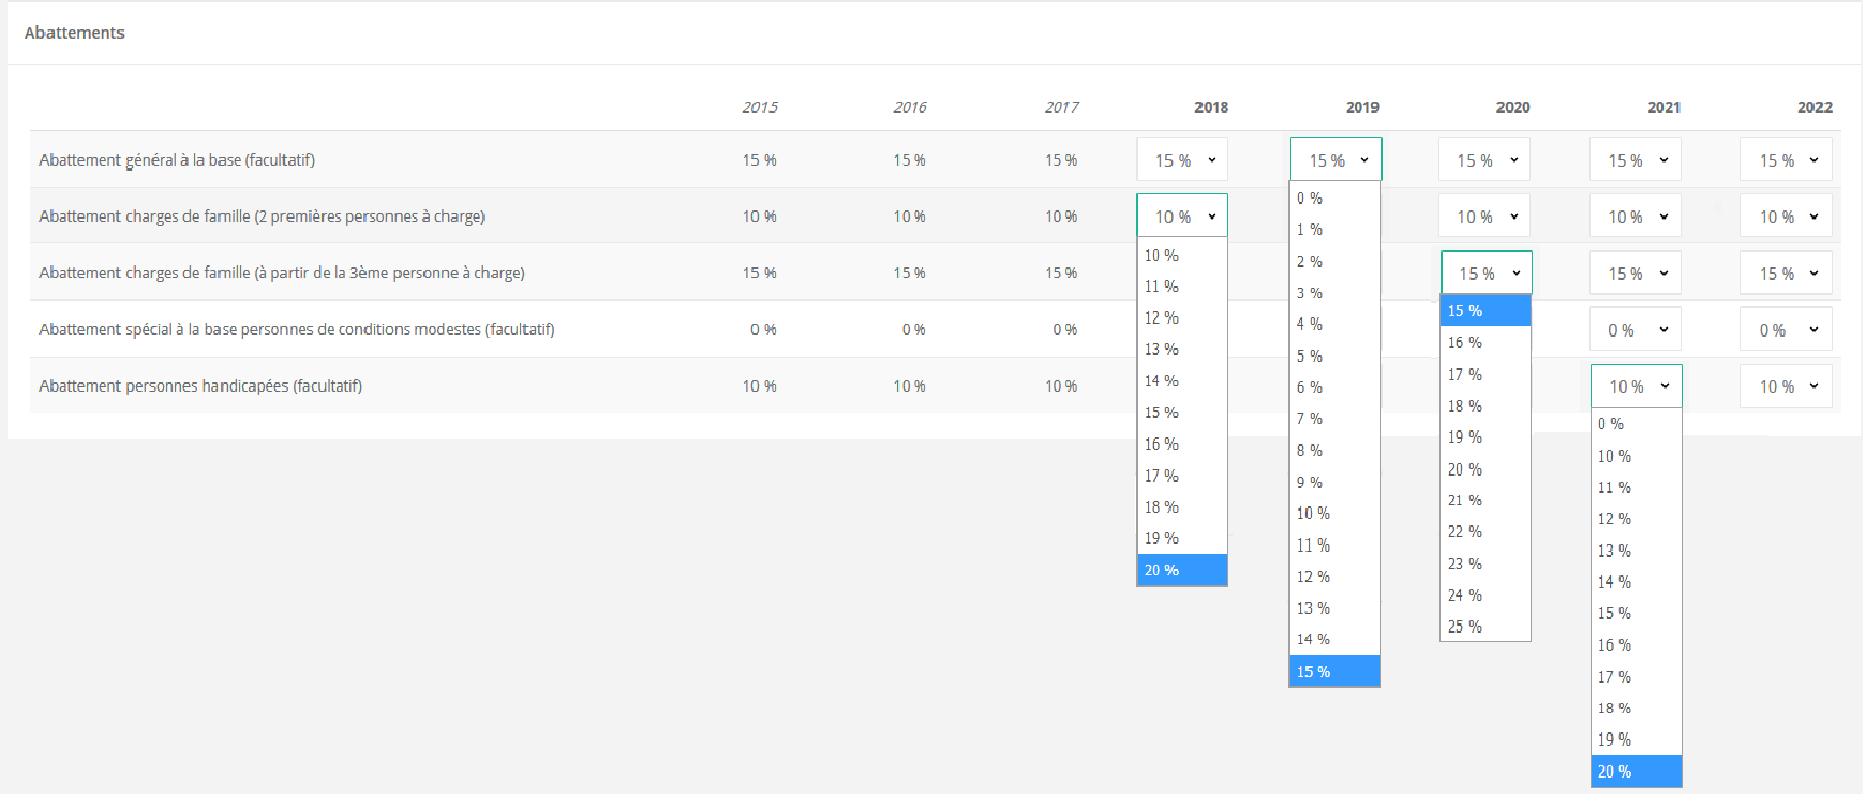The image size is (1863, 795).
Task: Select highlighted 20 % in 2018 list
Action: pos(1181,570)
